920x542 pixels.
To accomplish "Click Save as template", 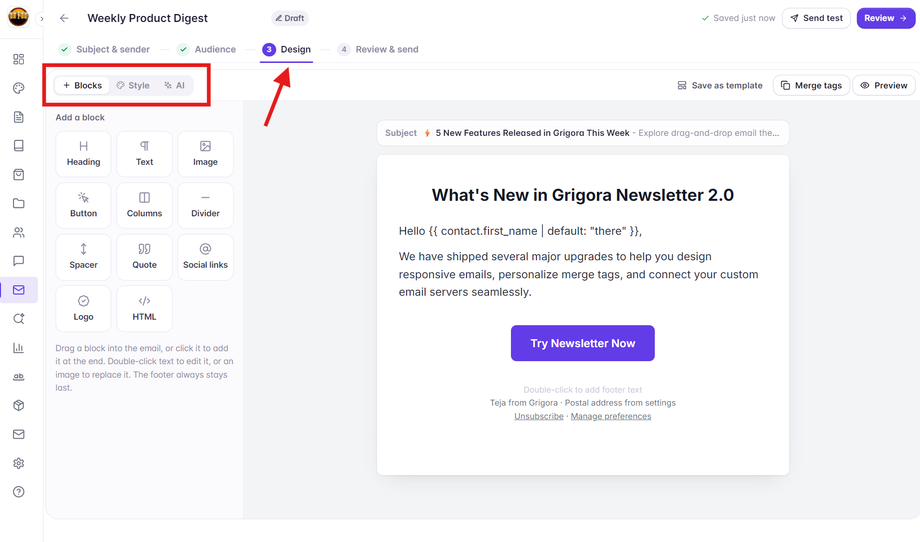I will [720, 85].
